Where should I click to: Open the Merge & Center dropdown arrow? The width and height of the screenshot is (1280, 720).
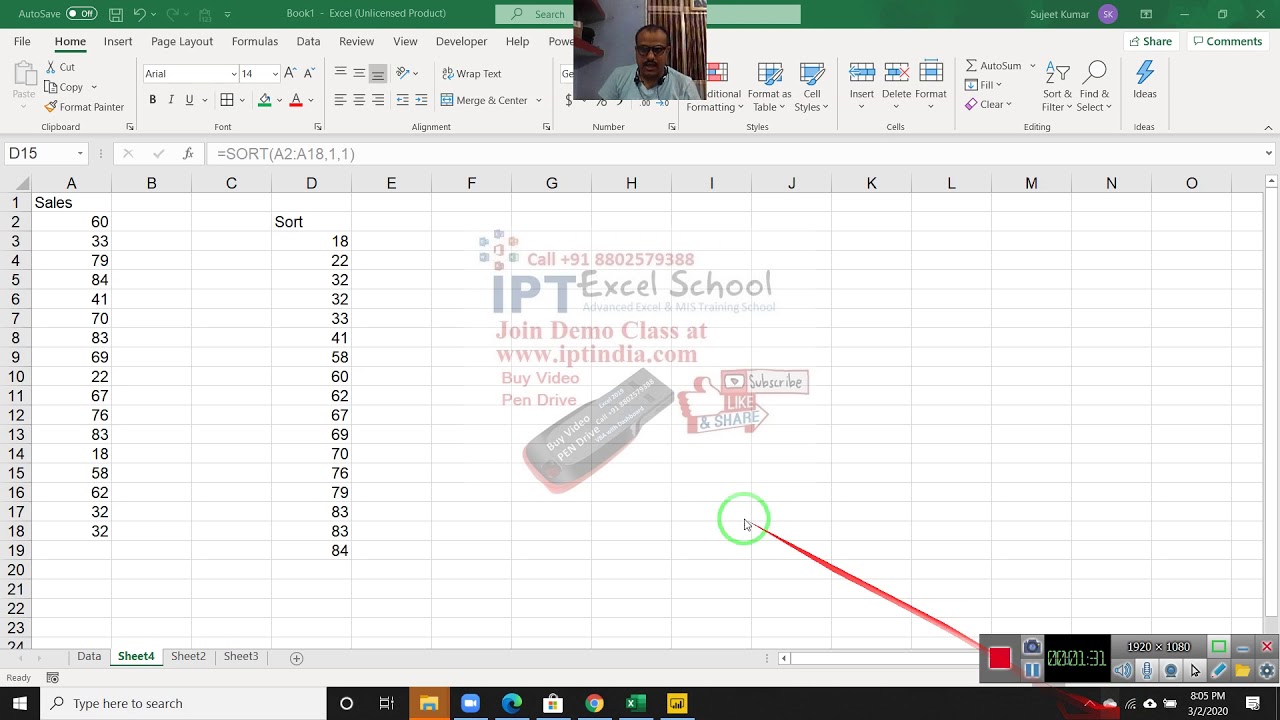coord(538,100)
